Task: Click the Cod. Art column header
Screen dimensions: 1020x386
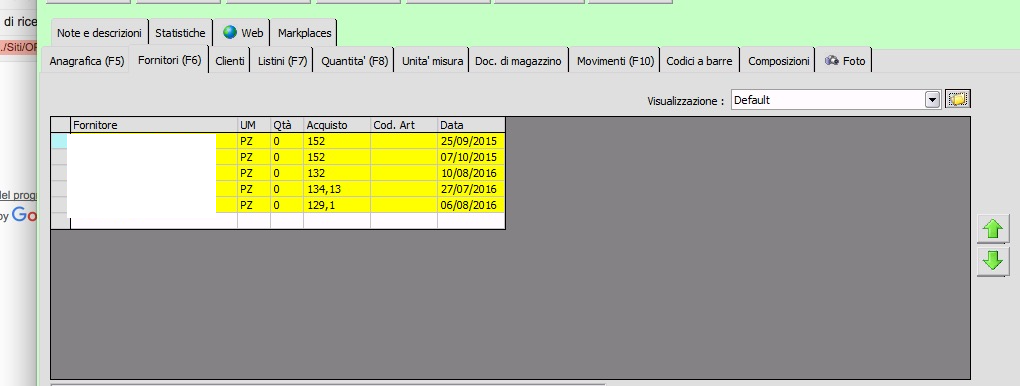Action: coord(404,125)
